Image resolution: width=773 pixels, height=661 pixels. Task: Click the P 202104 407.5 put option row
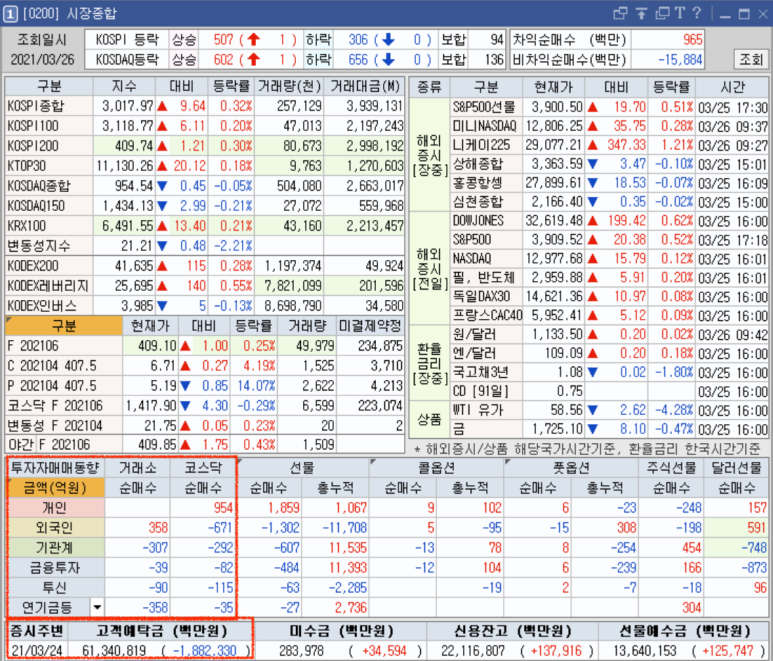[x=205, y=385]
